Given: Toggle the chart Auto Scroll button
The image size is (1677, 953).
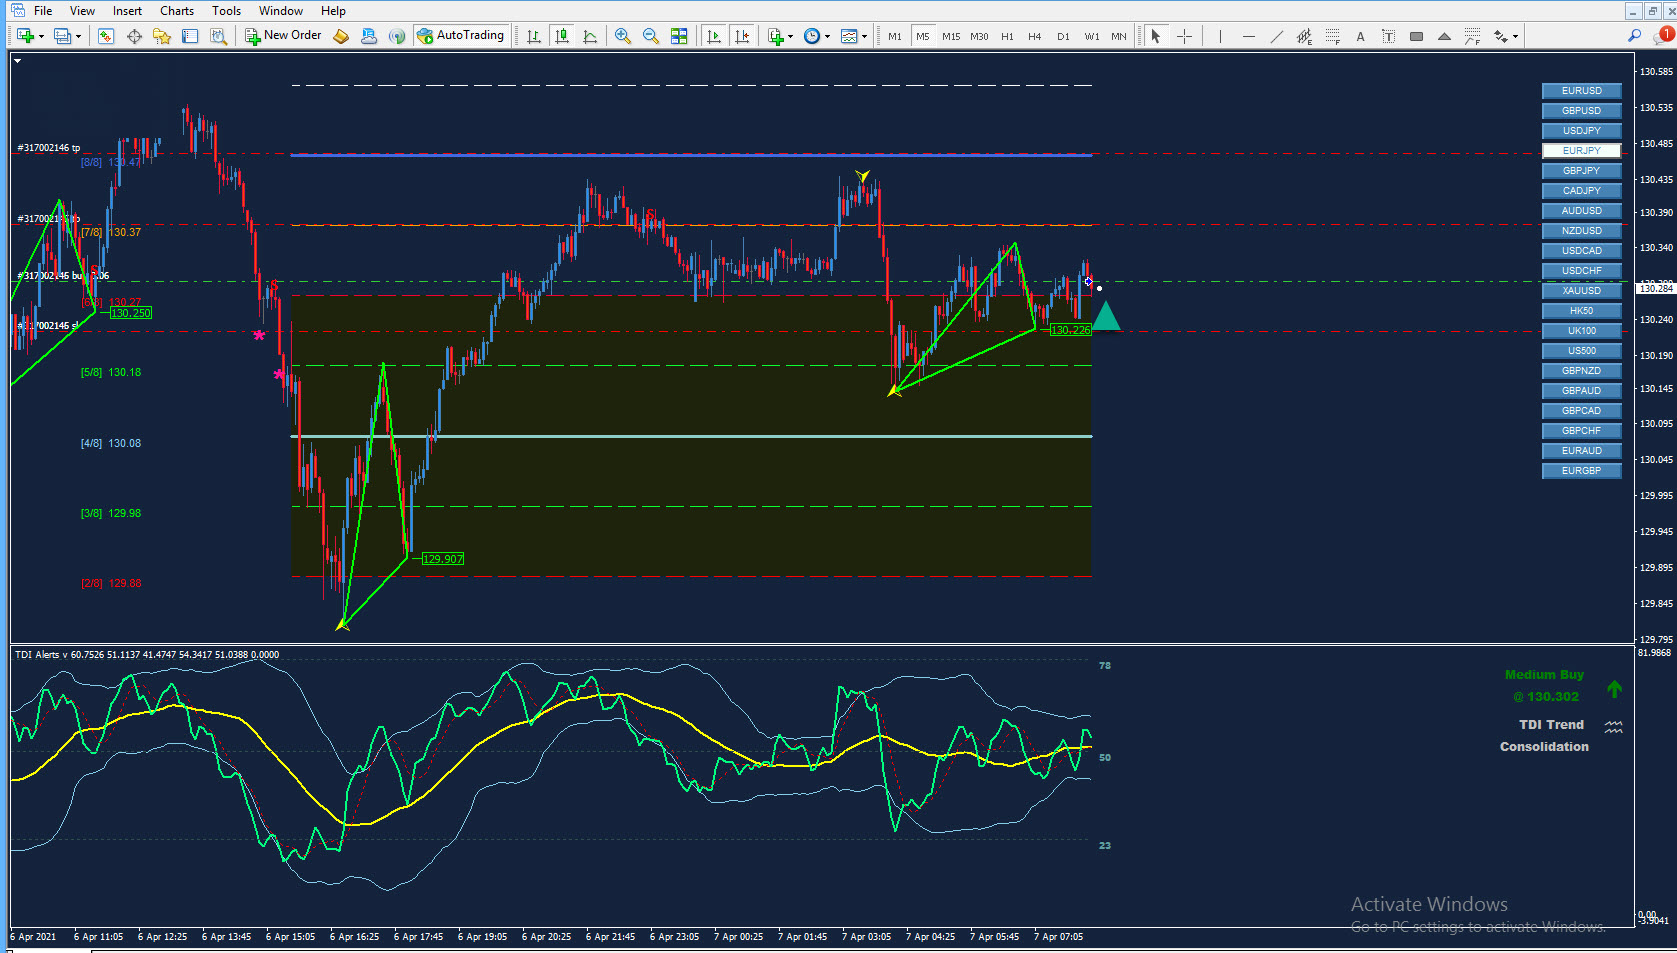Looking at the screenshot, I should (x=713, y=36).
